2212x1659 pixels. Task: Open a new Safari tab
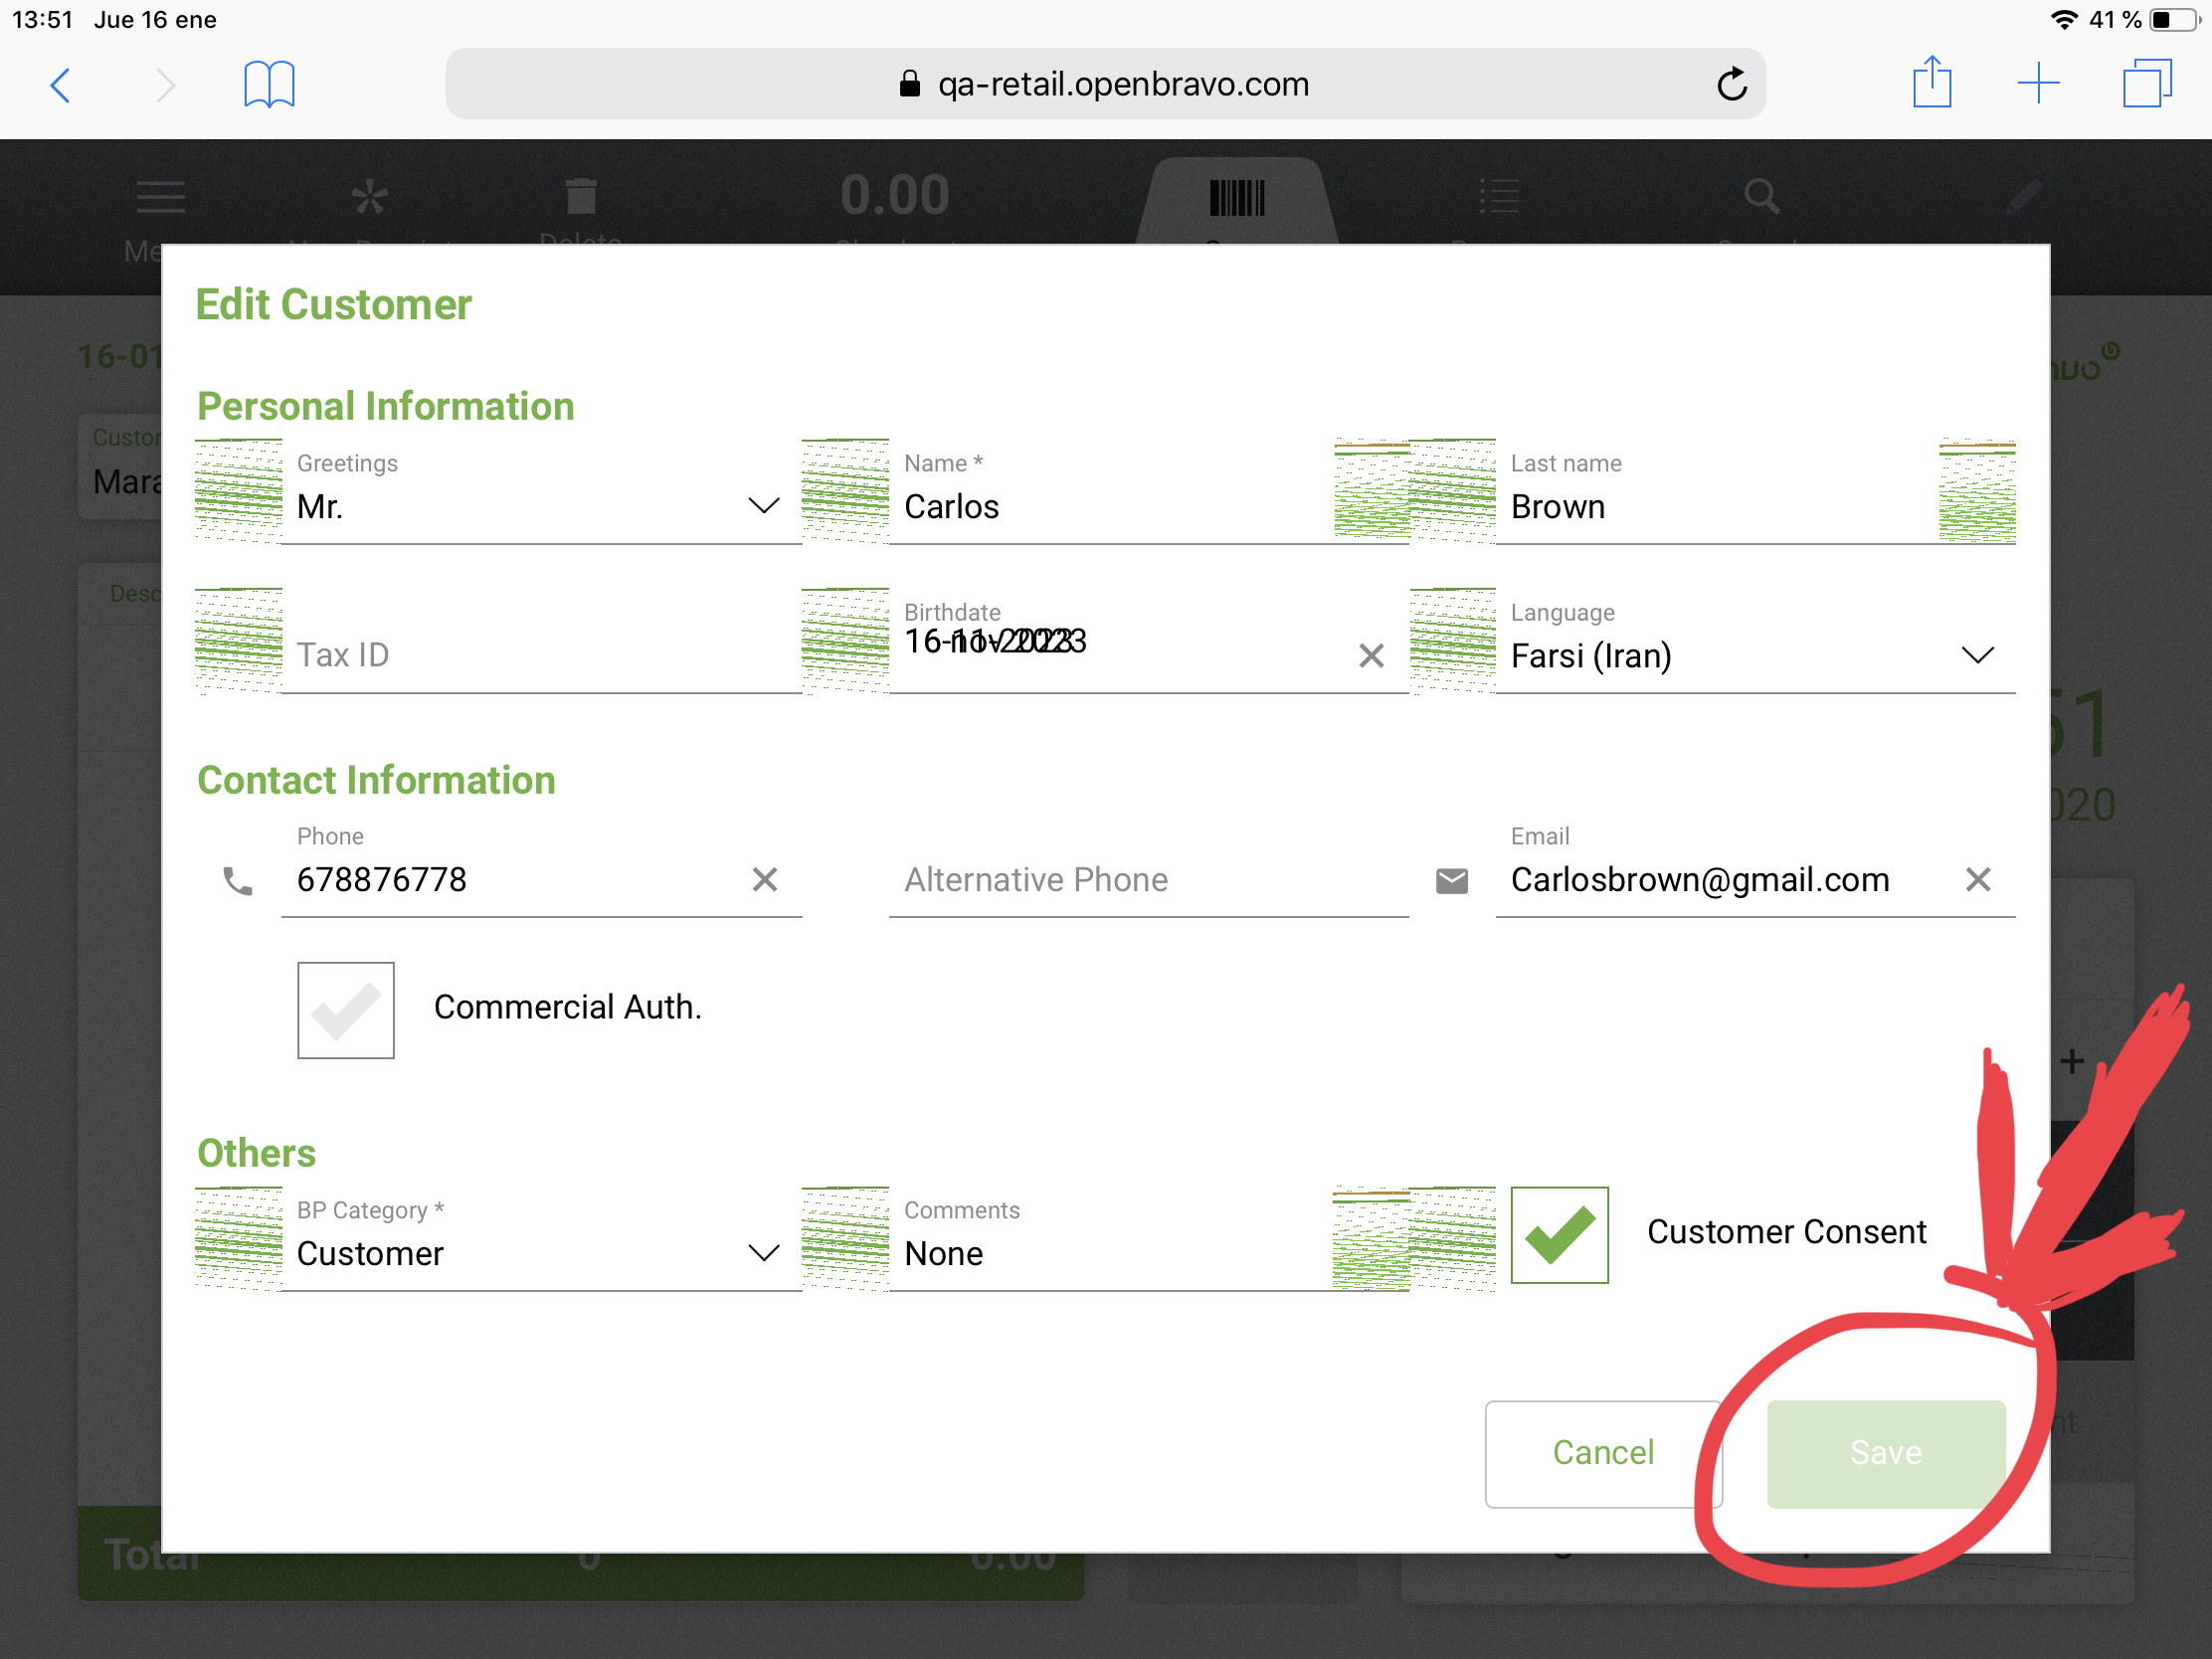click(2037, 83)
